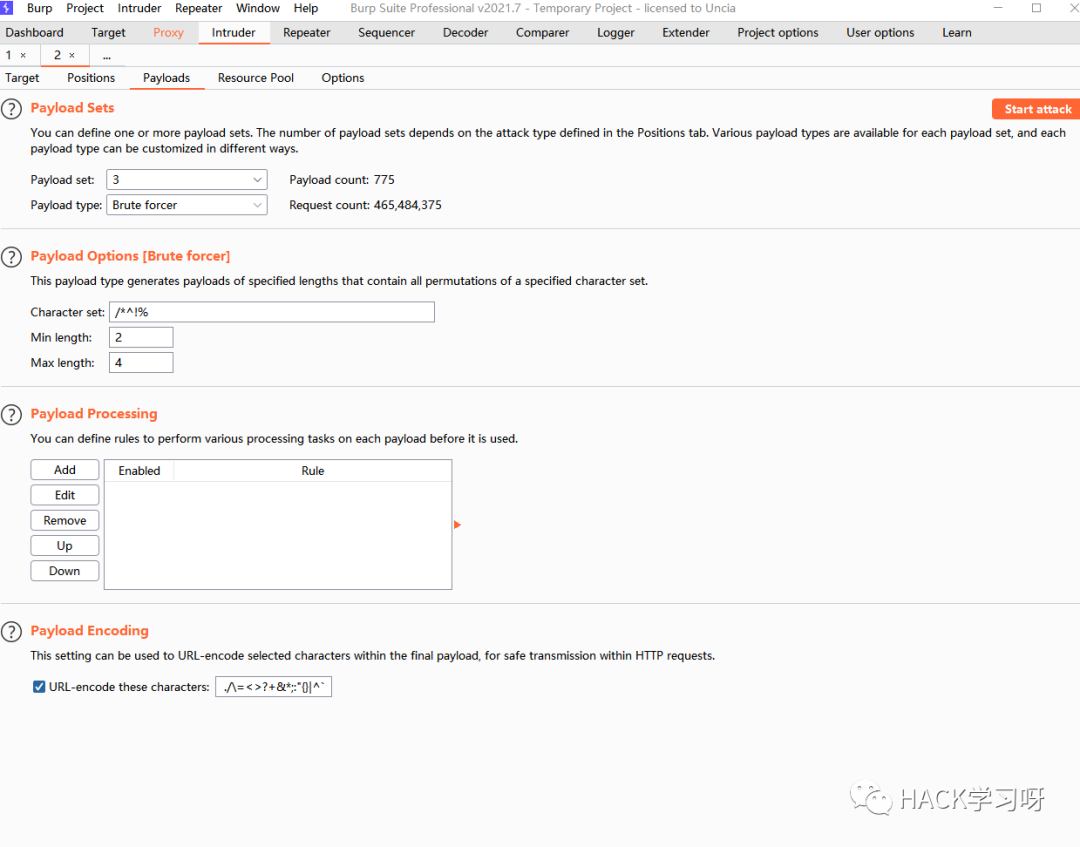Open Payload Processing help icon
Screen dimensions: 1080x847
(11, 415)
